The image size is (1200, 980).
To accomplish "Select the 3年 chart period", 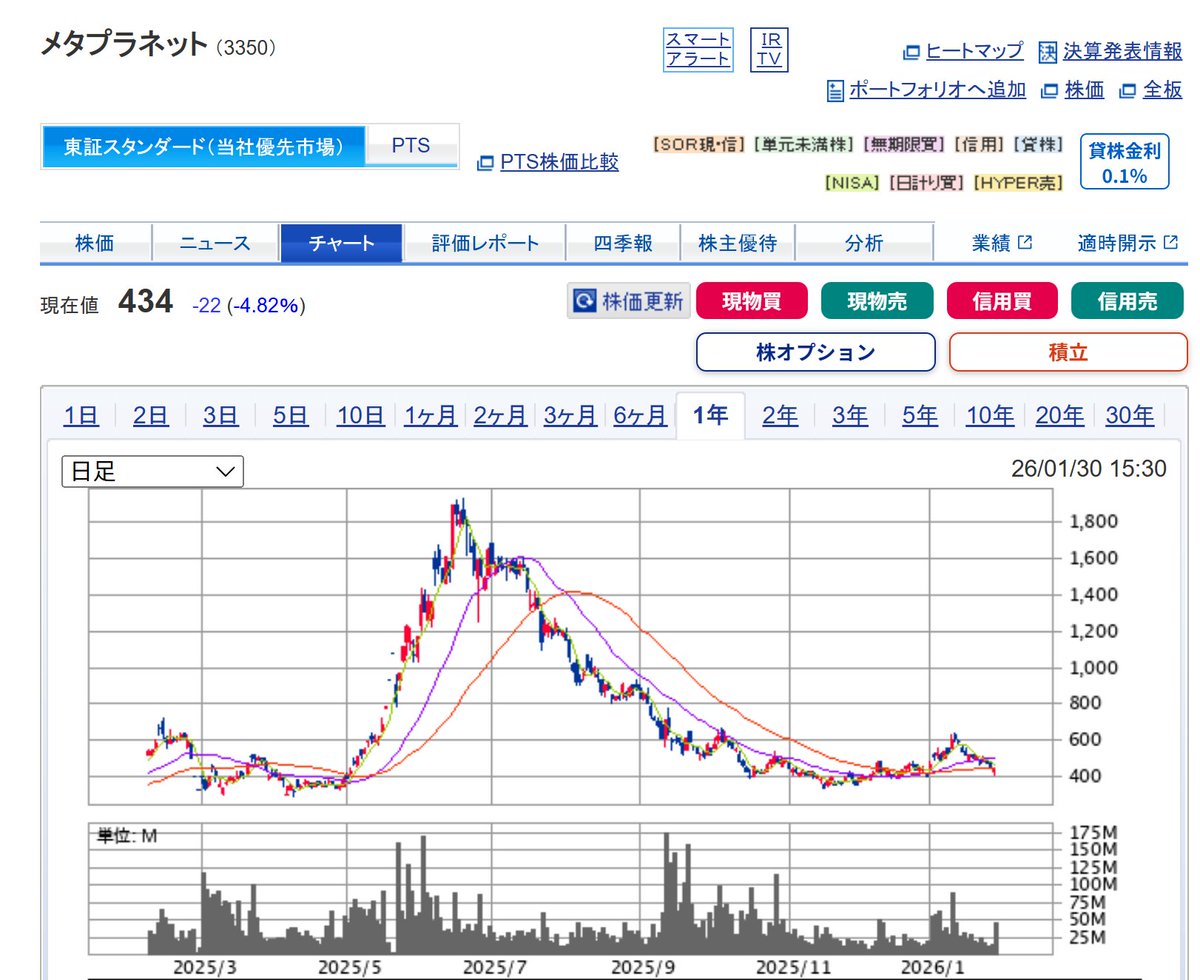I will (850, 415).
